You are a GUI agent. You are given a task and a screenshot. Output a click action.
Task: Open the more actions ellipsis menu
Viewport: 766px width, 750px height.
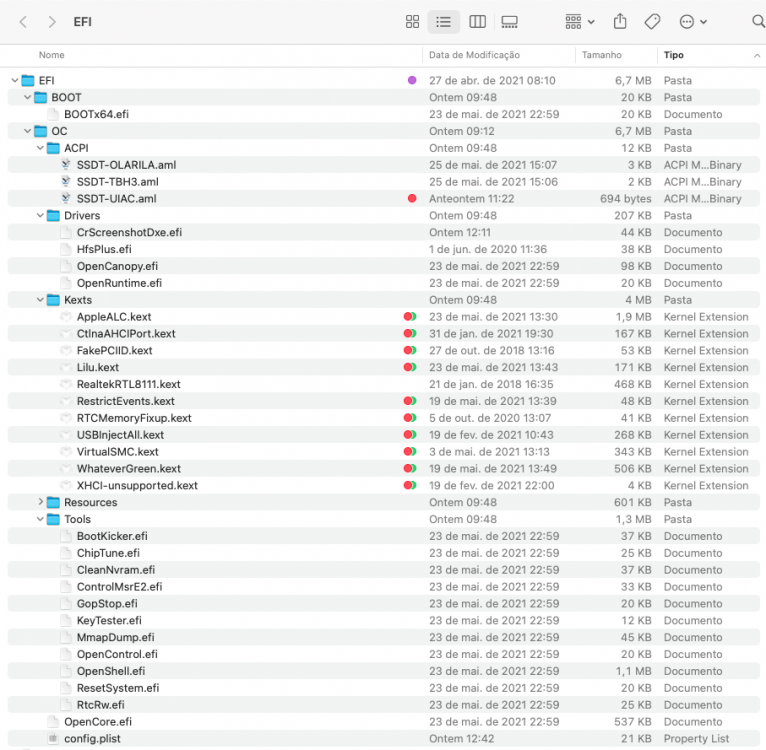point(693,21)
